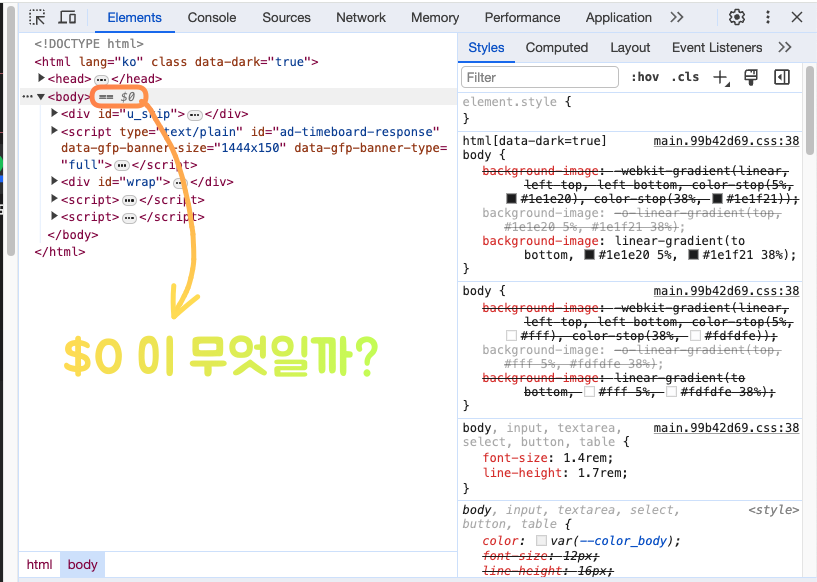Image resolution: width=817 pixels, height=582 pixels.
Task: Click the element.style rule block
Action: (629, 110)
